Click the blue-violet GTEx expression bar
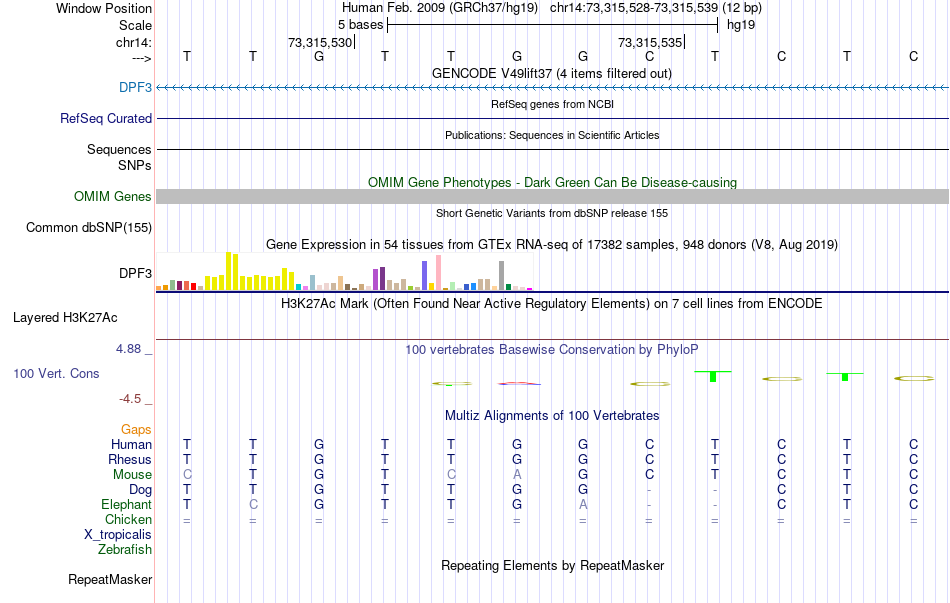The width and height of the screenshot is (950, 603). [425, 276]
